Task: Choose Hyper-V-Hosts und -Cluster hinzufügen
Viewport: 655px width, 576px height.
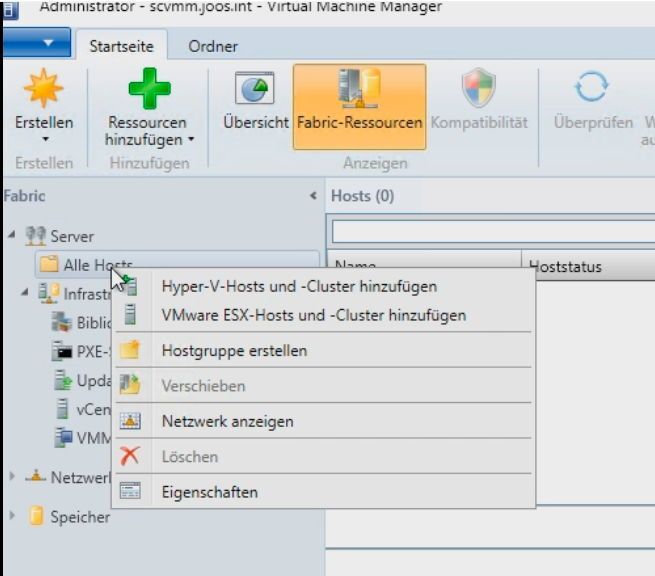Action: (x=324, y=286)
